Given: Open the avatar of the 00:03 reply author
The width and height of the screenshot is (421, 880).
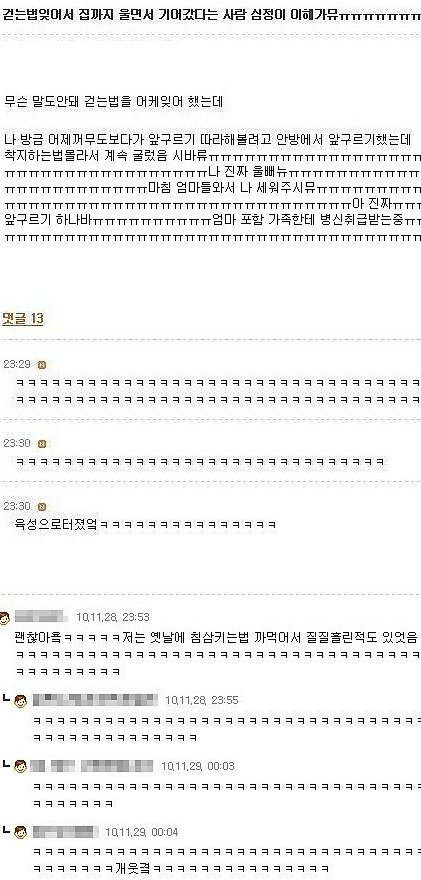Looking at the screenshot, I should pyautogui.click(x=21, y=766).
